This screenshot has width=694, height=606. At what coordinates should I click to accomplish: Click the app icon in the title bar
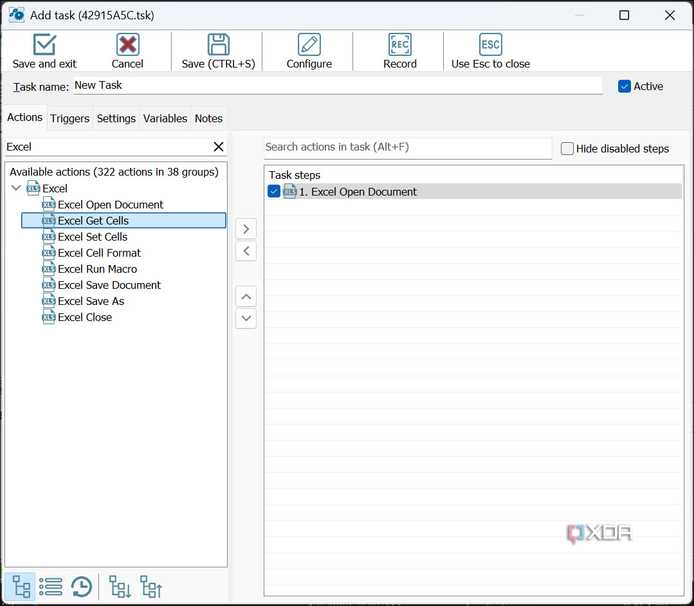17,15
